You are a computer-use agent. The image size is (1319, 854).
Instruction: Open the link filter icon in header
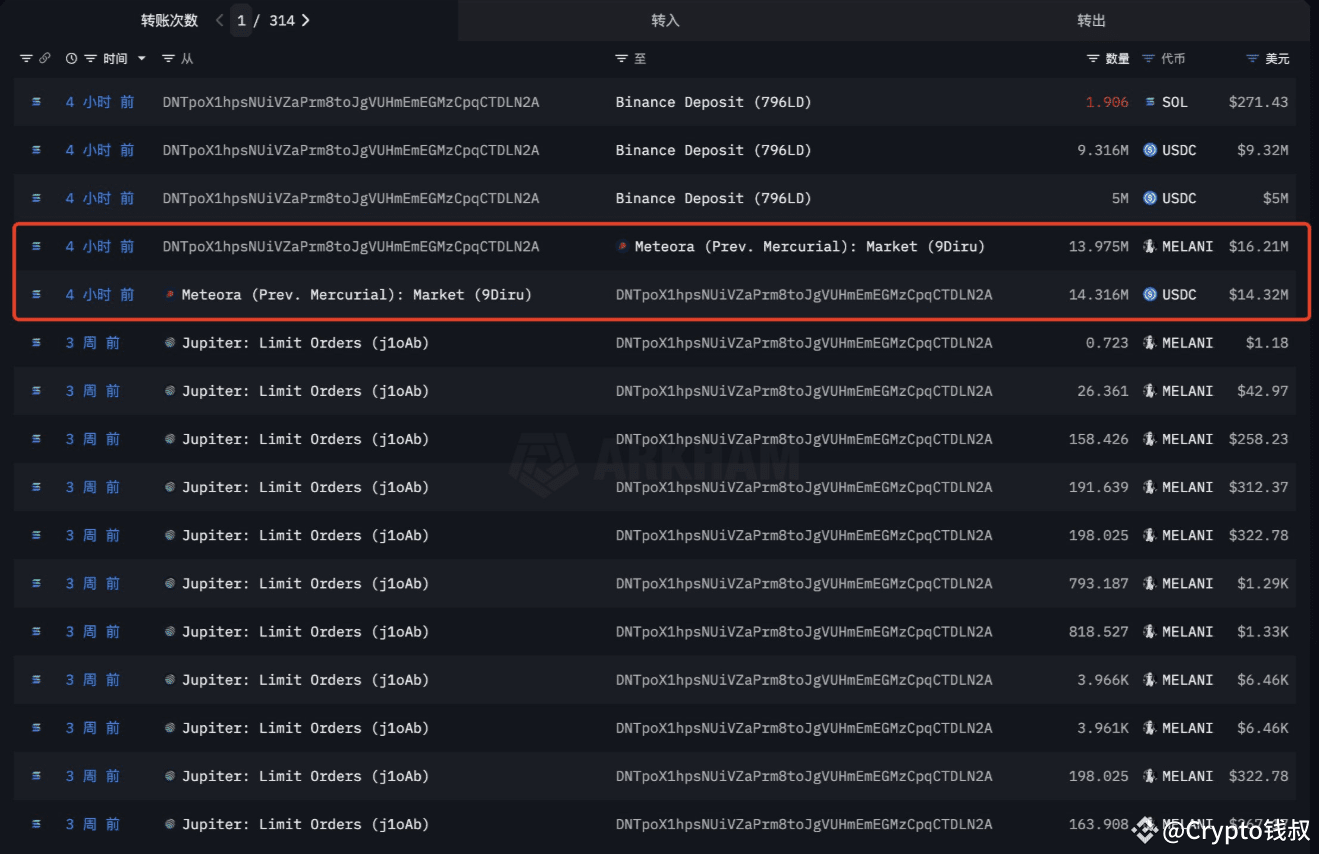[x=45, y=59]
